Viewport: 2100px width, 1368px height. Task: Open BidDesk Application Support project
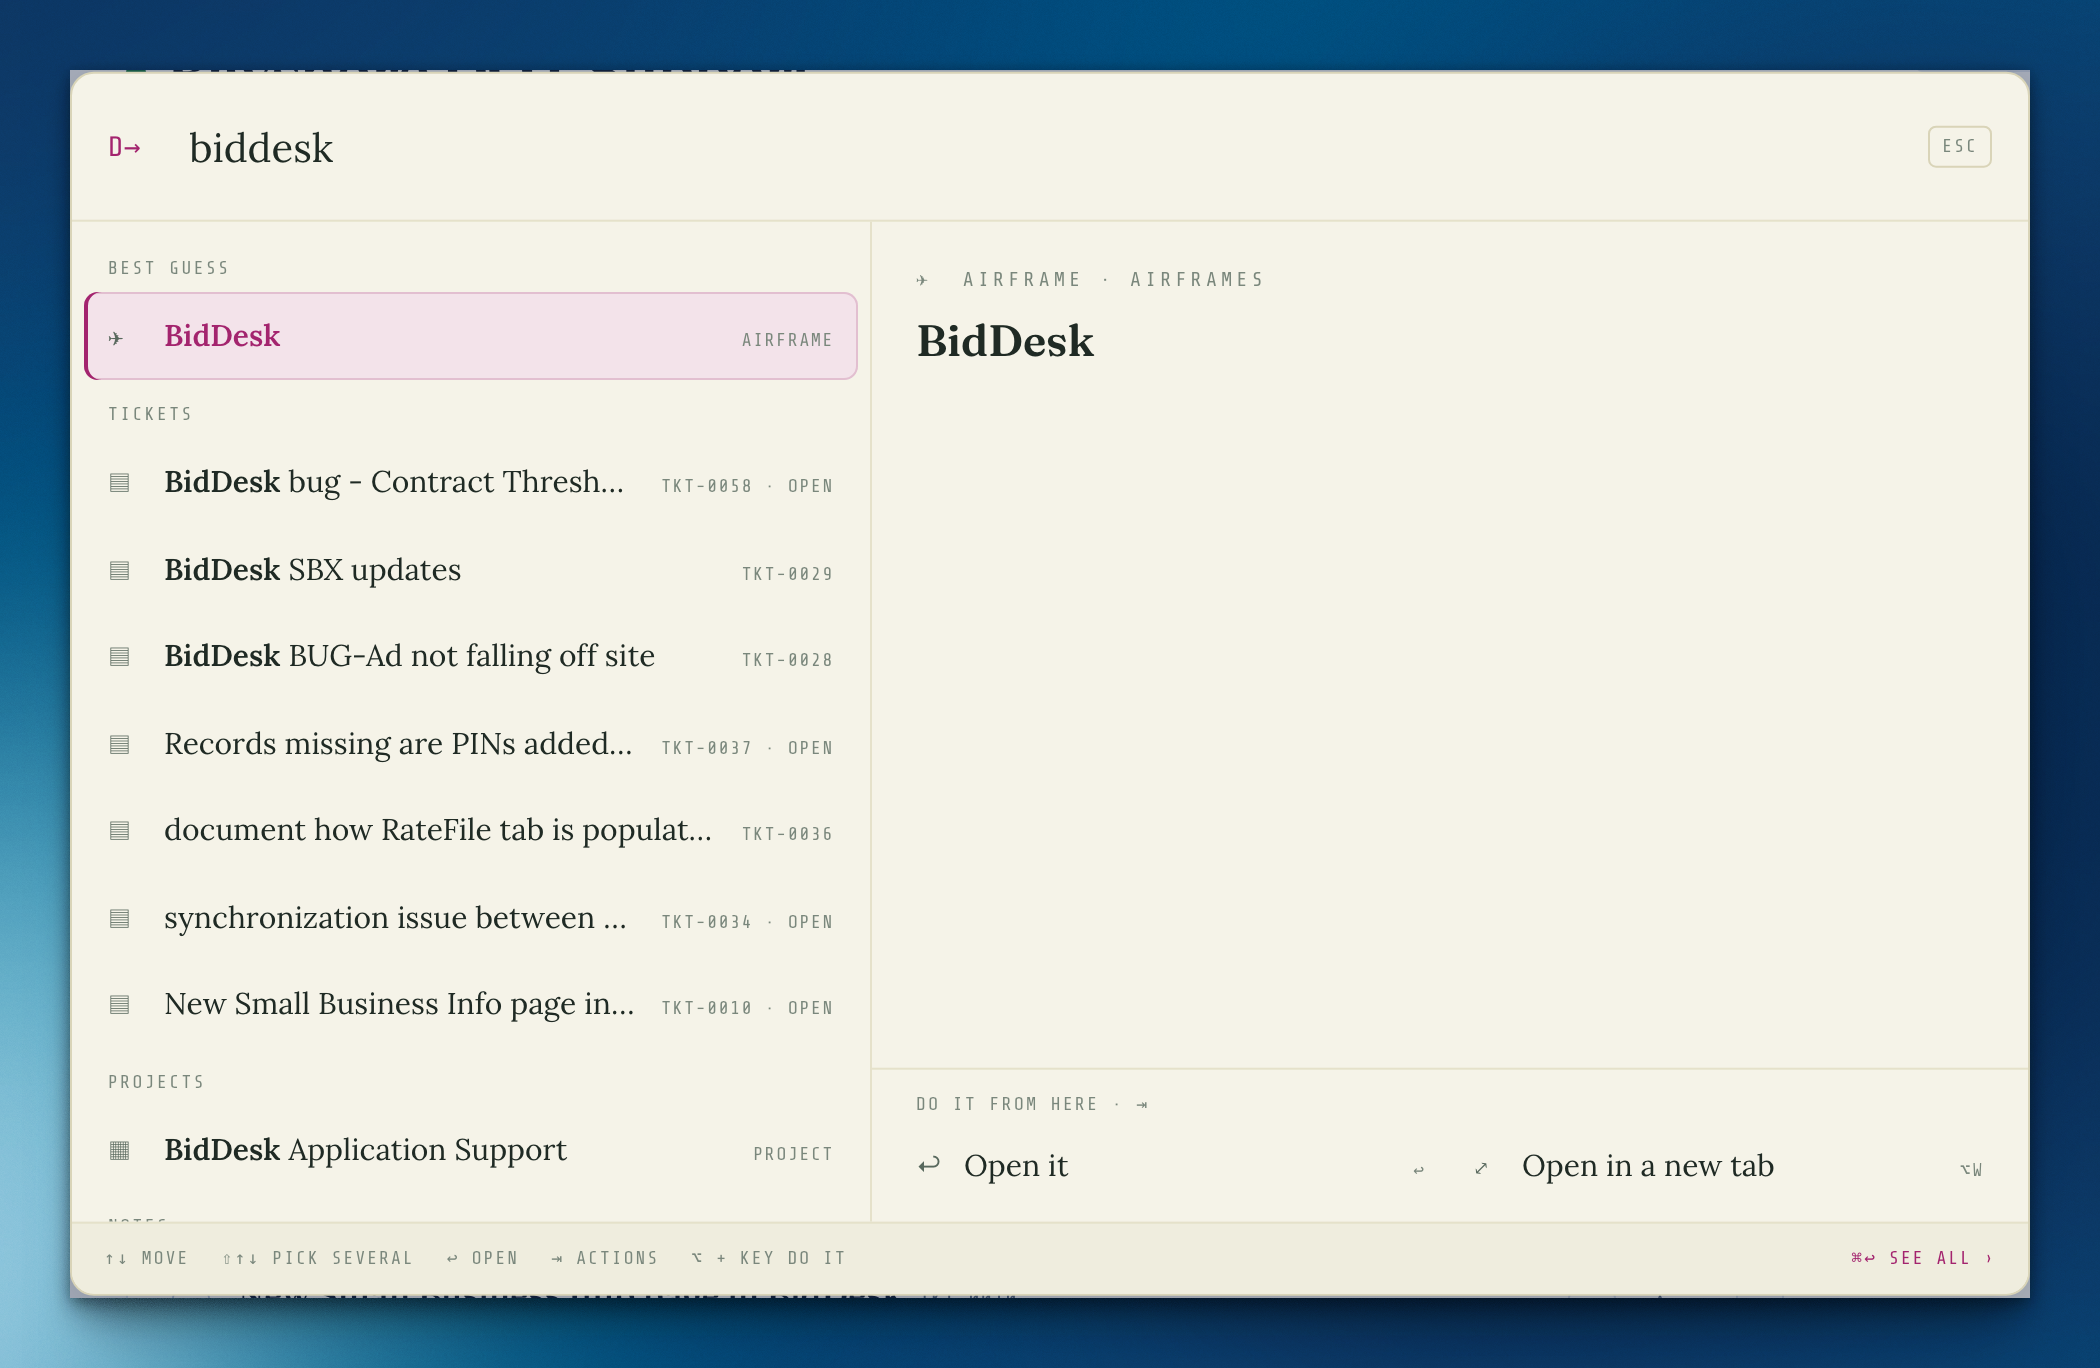471,1151
